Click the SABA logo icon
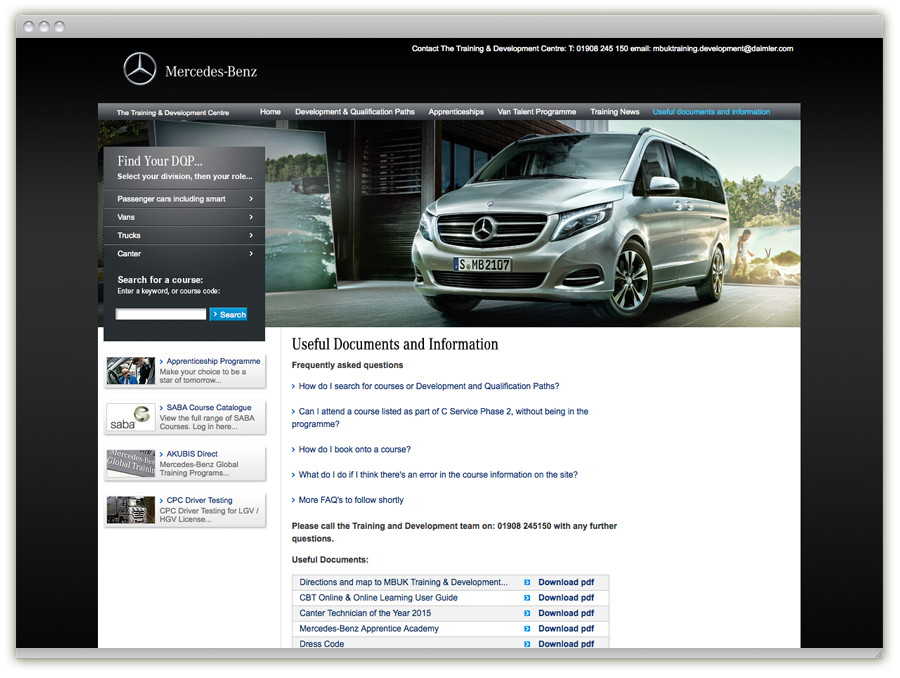 tap(131, 418)
